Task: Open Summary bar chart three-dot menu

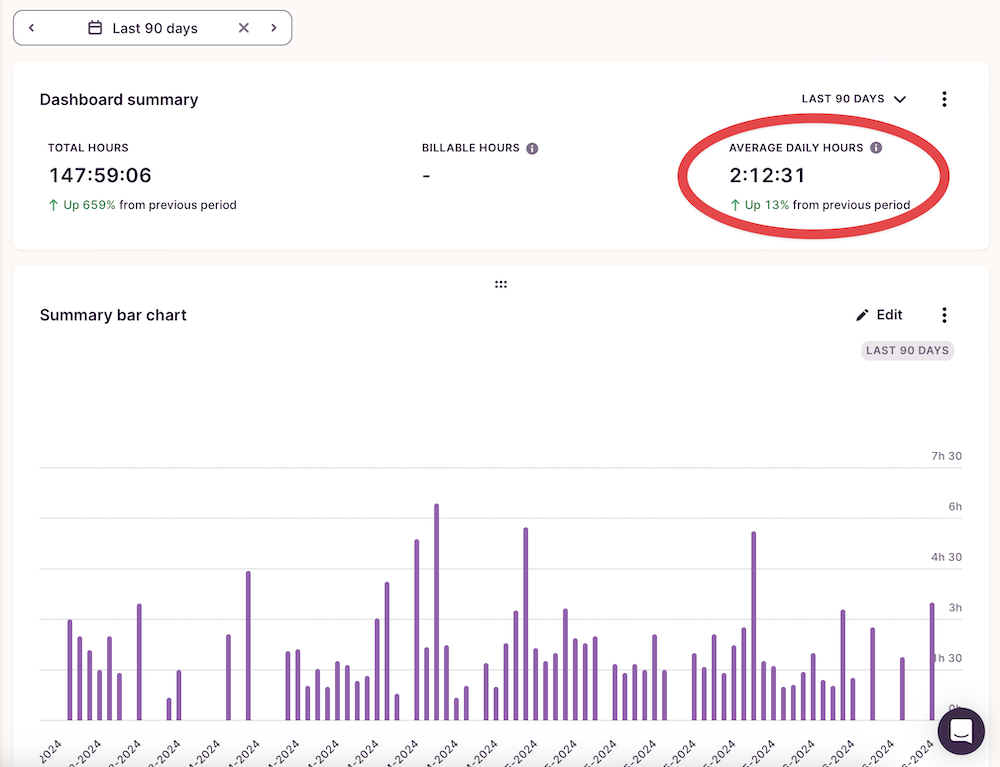Action: click(944, 315)
